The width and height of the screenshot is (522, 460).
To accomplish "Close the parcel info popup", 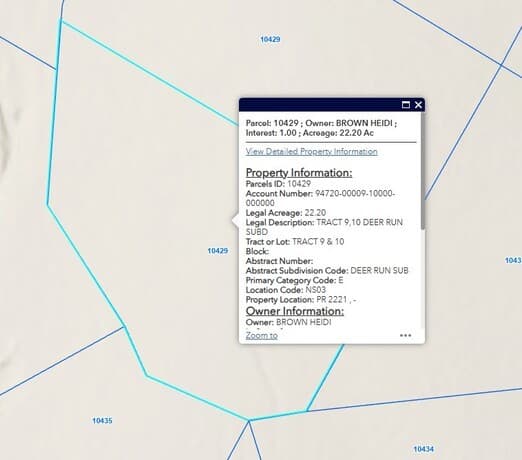I will [418, 105].
